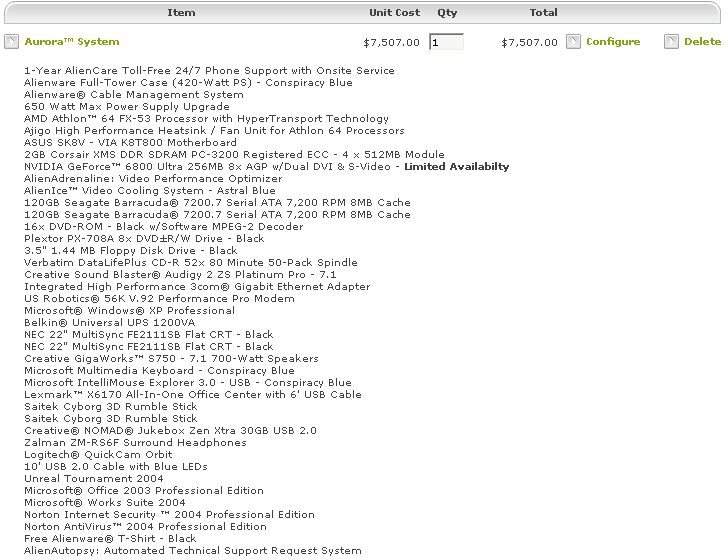This screenshot has height=560, width=728.
Task: Select 2GB Corsair XMS DDR SDRAM line
Action: [x=234, y=155]
